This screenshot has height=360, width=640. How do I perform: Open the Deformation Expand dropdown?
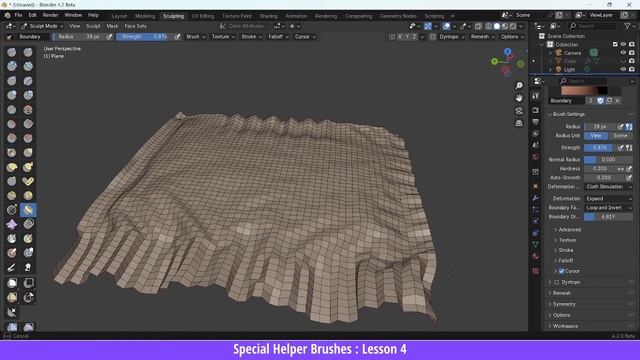609,199
